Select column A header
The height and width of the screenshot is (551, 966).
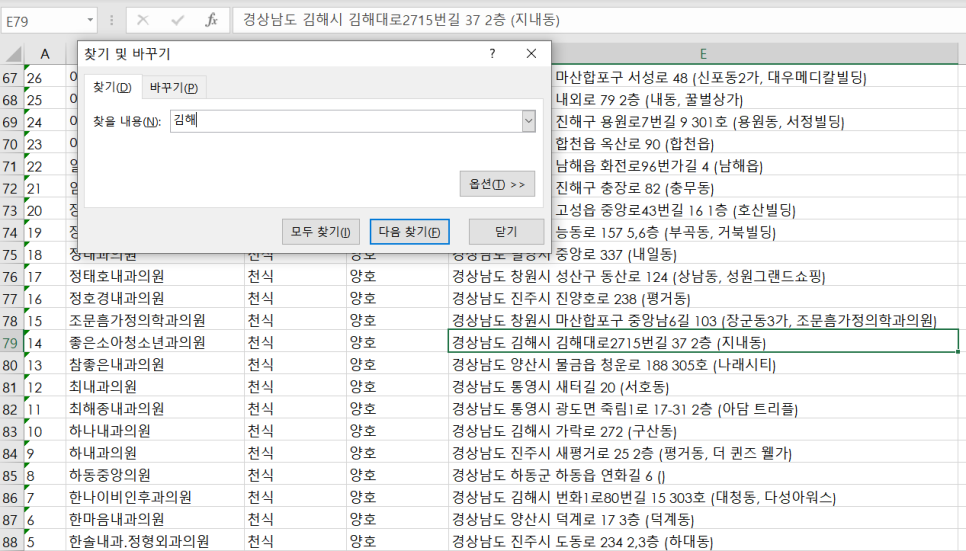tap(45, 54)
